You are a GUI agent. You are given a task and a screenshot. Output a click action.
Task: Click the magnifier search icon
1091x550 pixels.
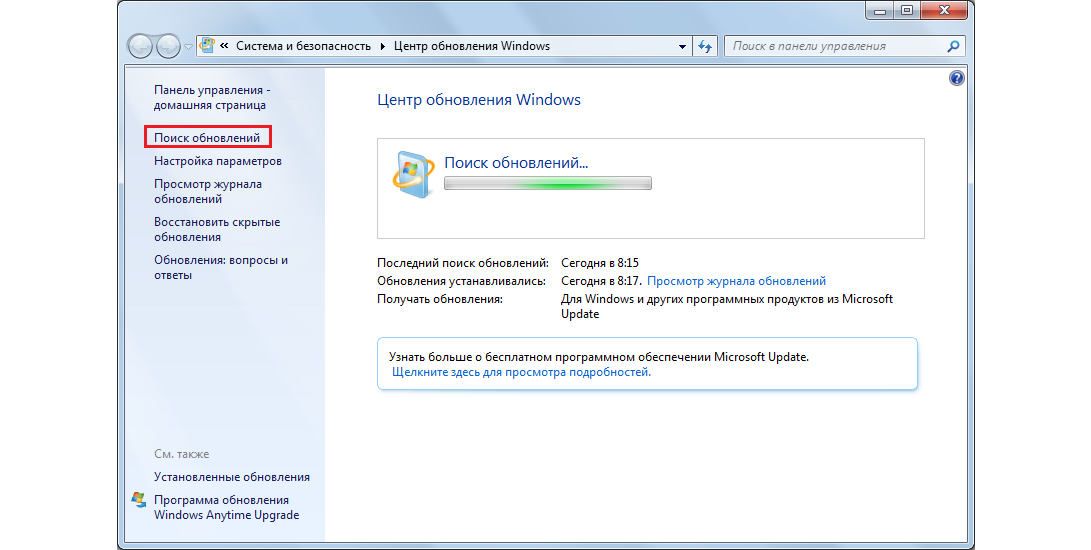pos(954,46)
